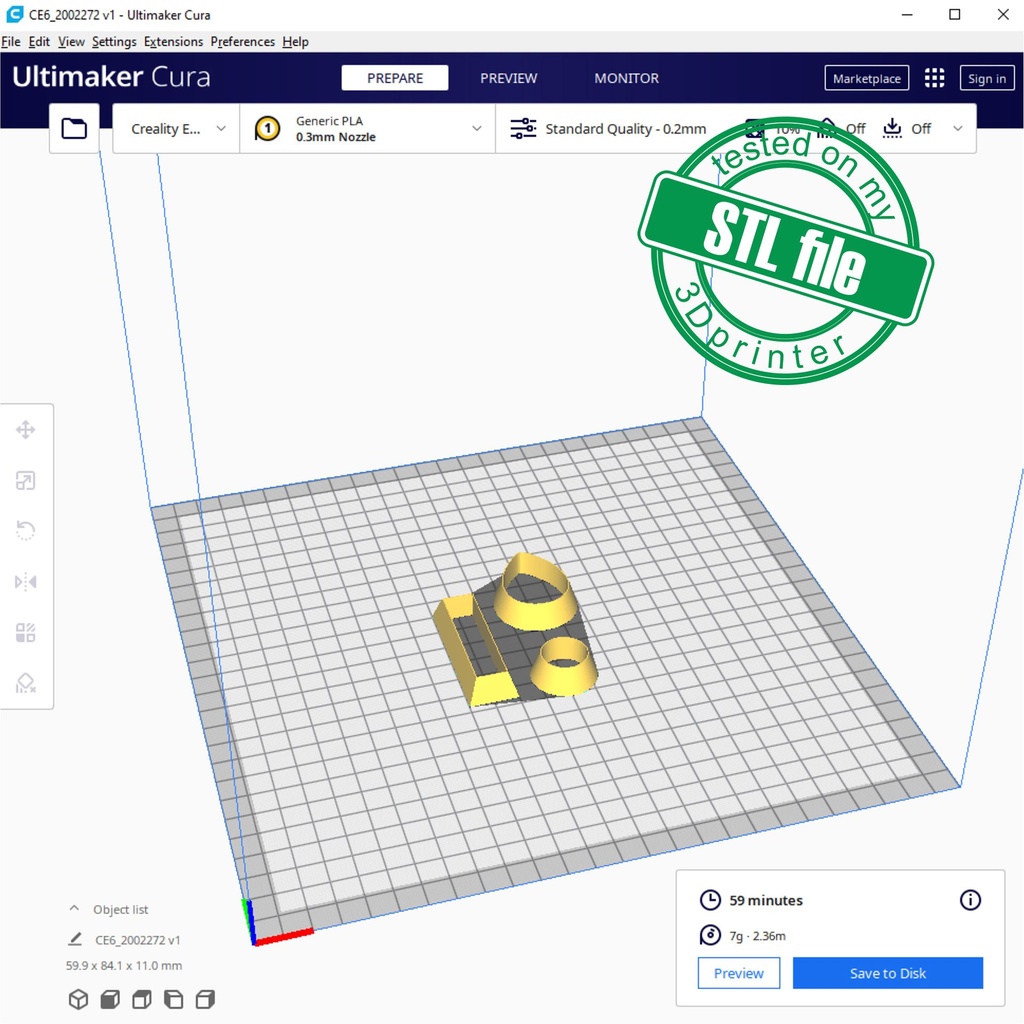Open the Extensions menu
This screenshot has height=1024, width=1024.
coord(173,41)
